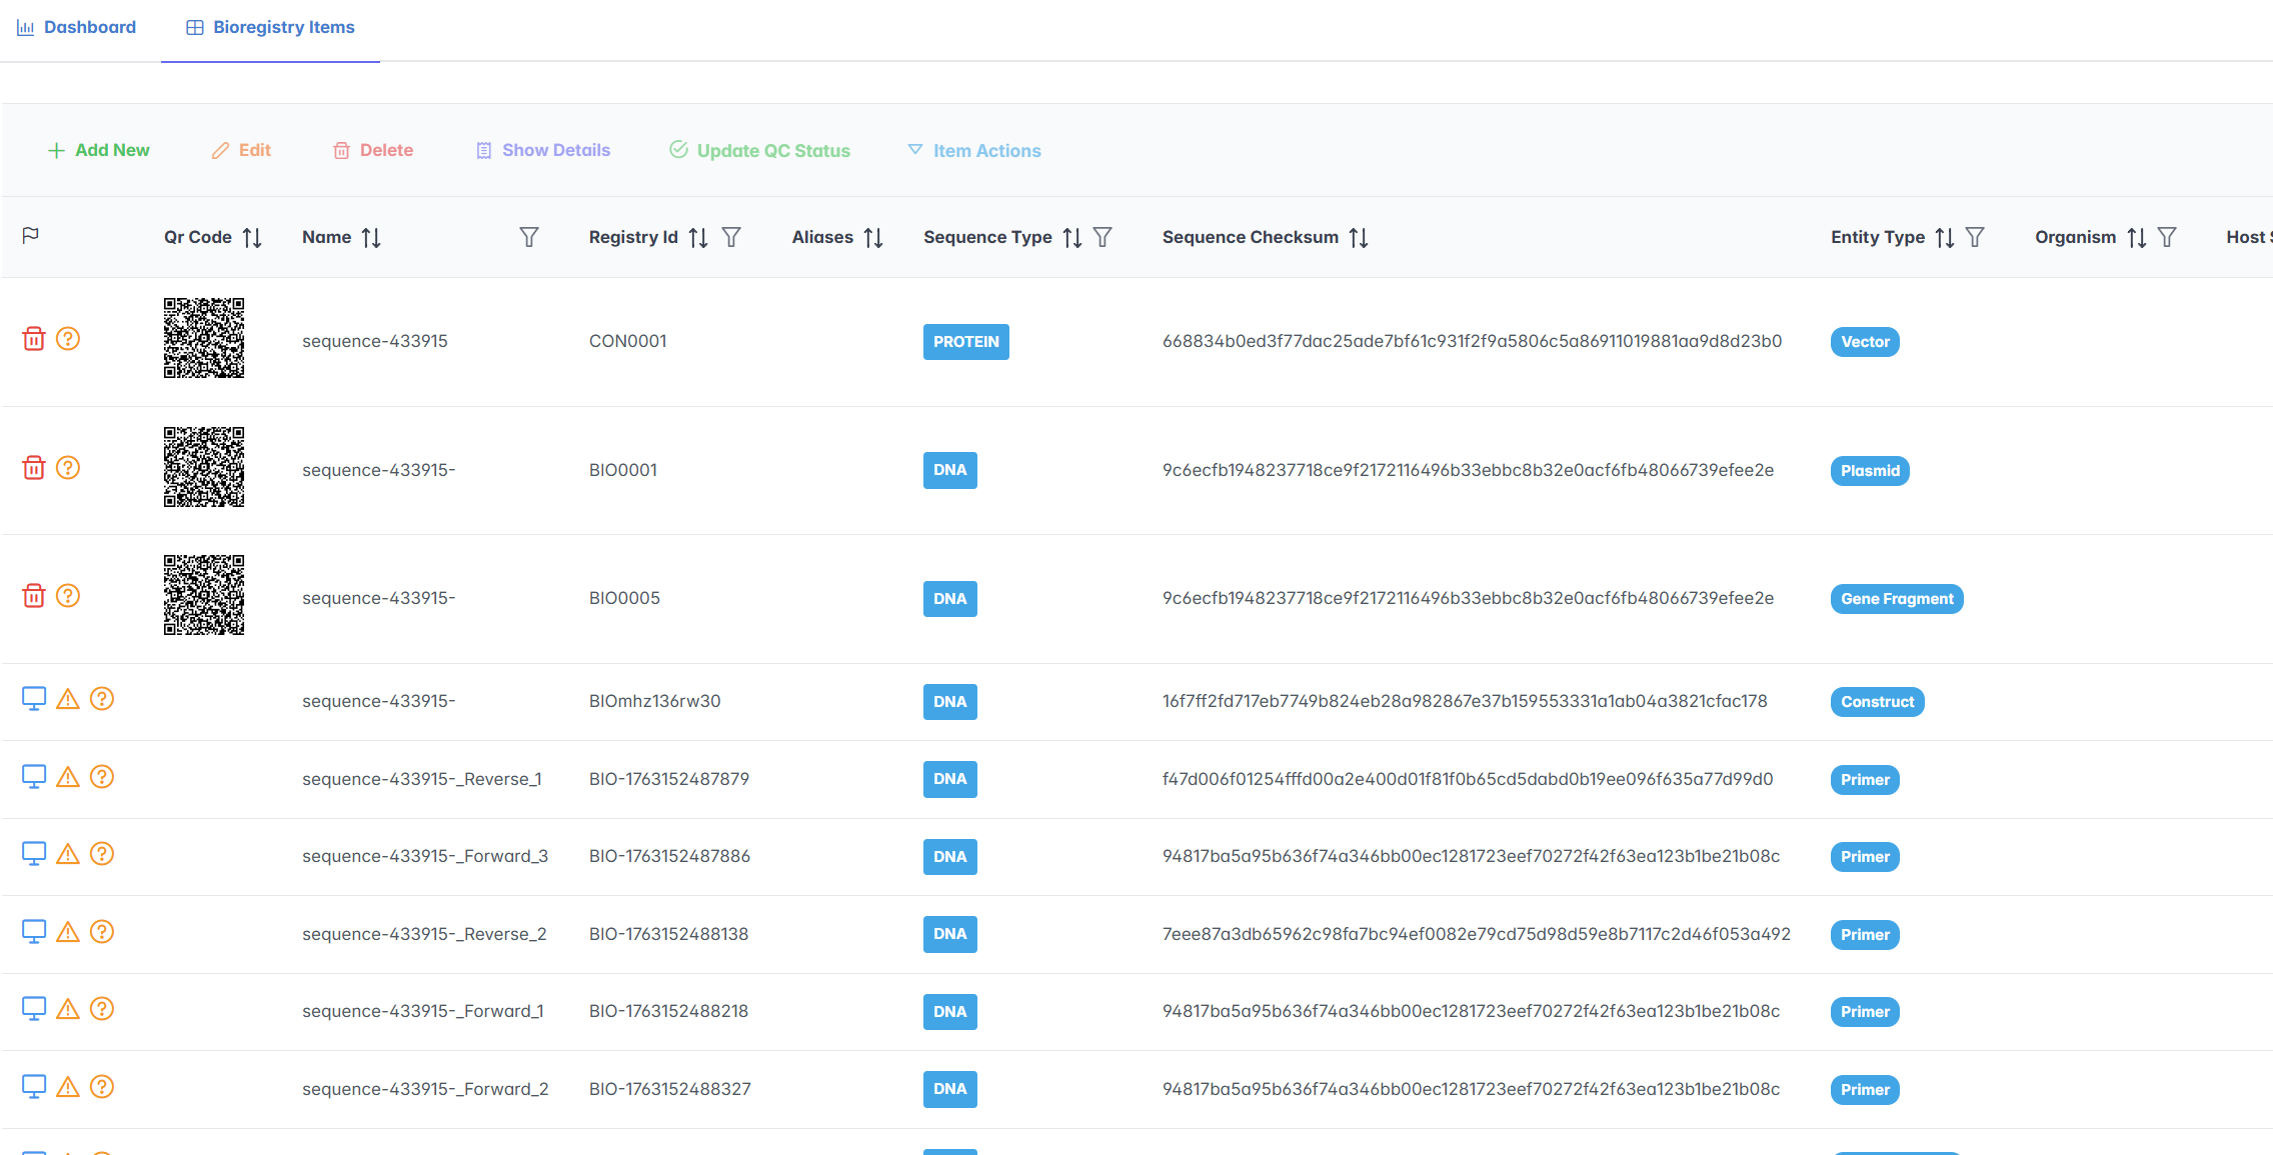
Task: Select registry id BIO-1763152488138
Action: (669, 934)
